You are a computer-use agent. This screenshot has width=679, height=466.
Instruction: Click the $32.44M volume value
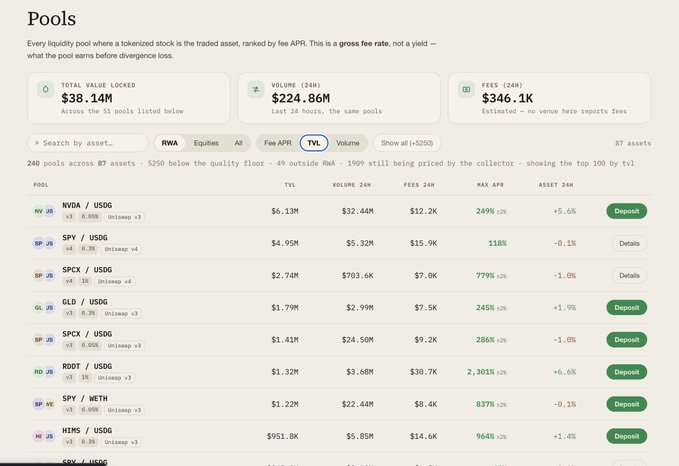point(357,211)
